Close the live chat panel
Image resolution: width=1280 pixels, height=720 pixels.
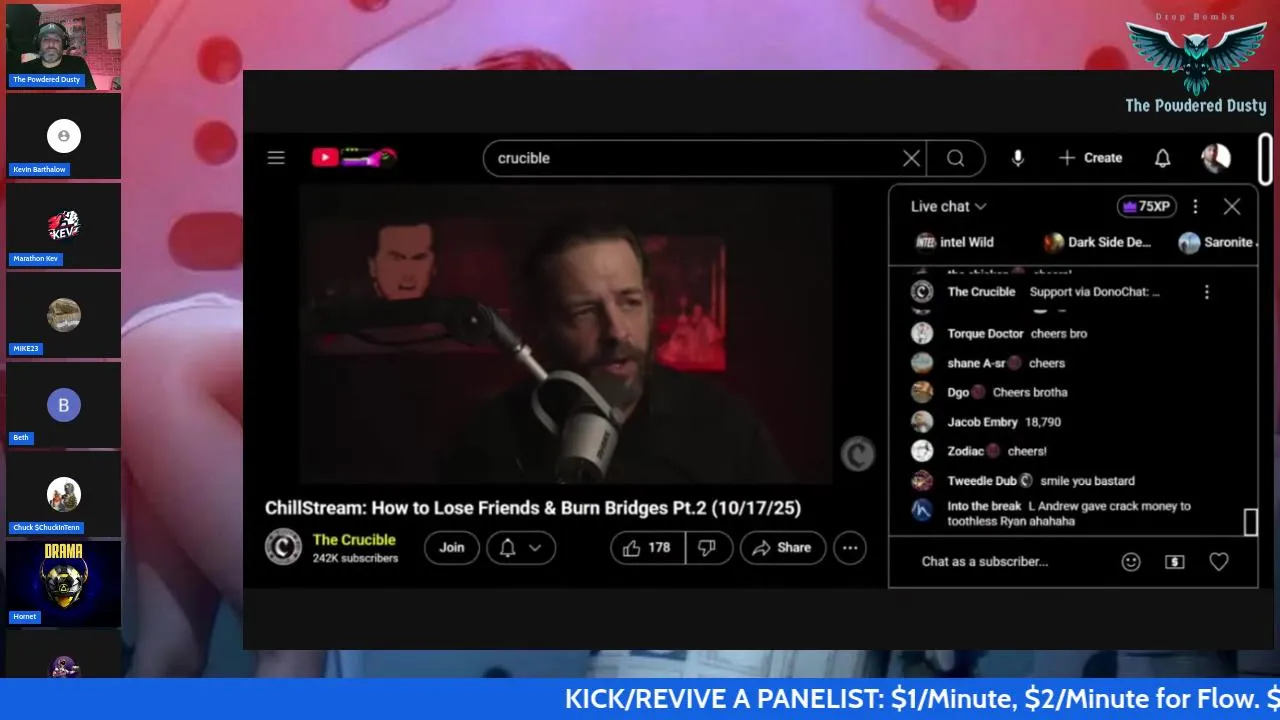point(1232,206)
